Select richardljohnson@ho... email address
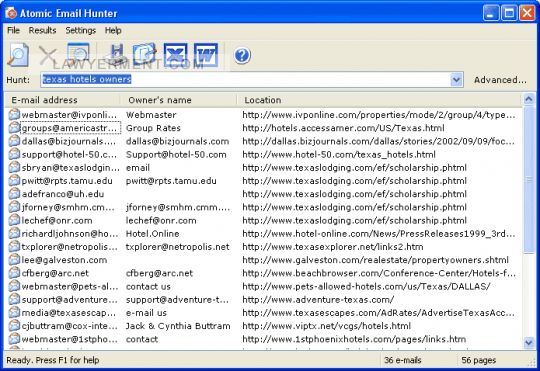 pos(70,234)
